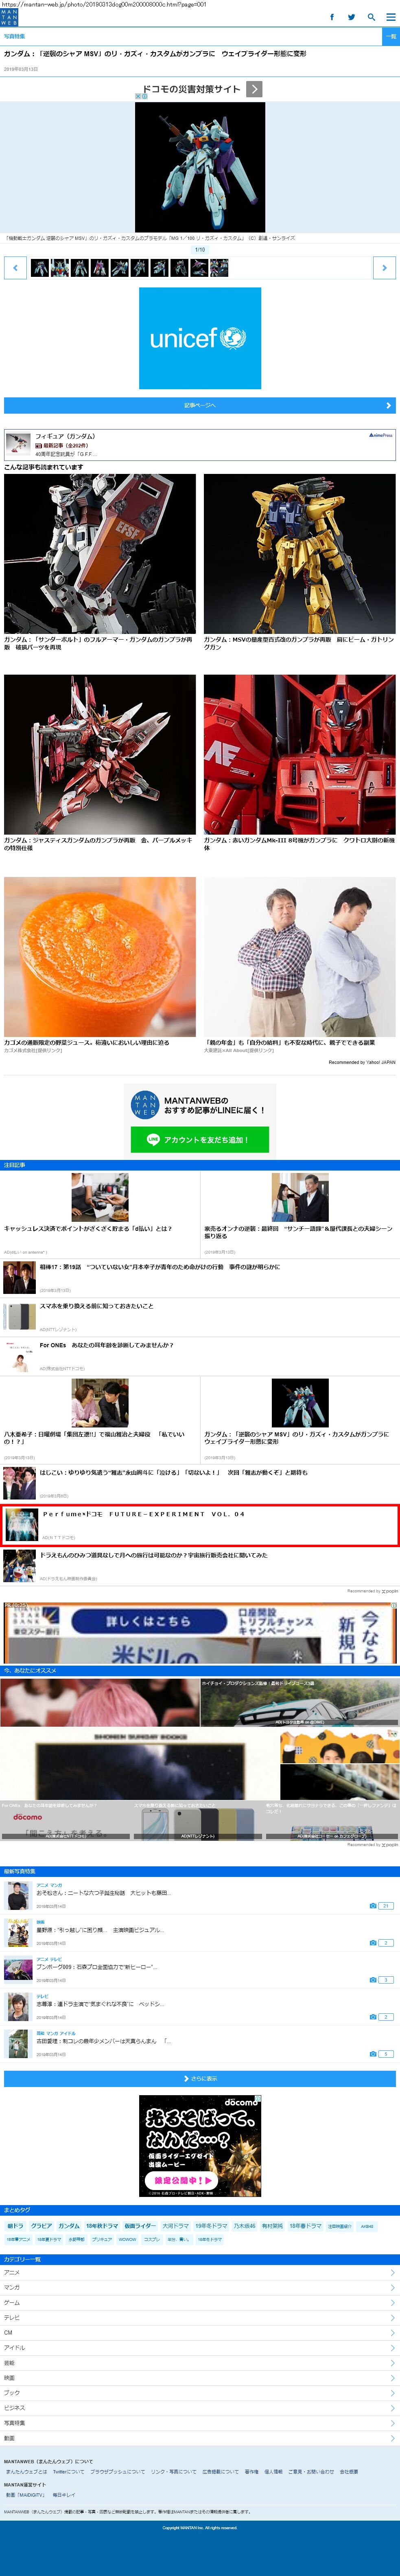
Task: Go to previous photo with left arrow
Action: click(15, 267)
